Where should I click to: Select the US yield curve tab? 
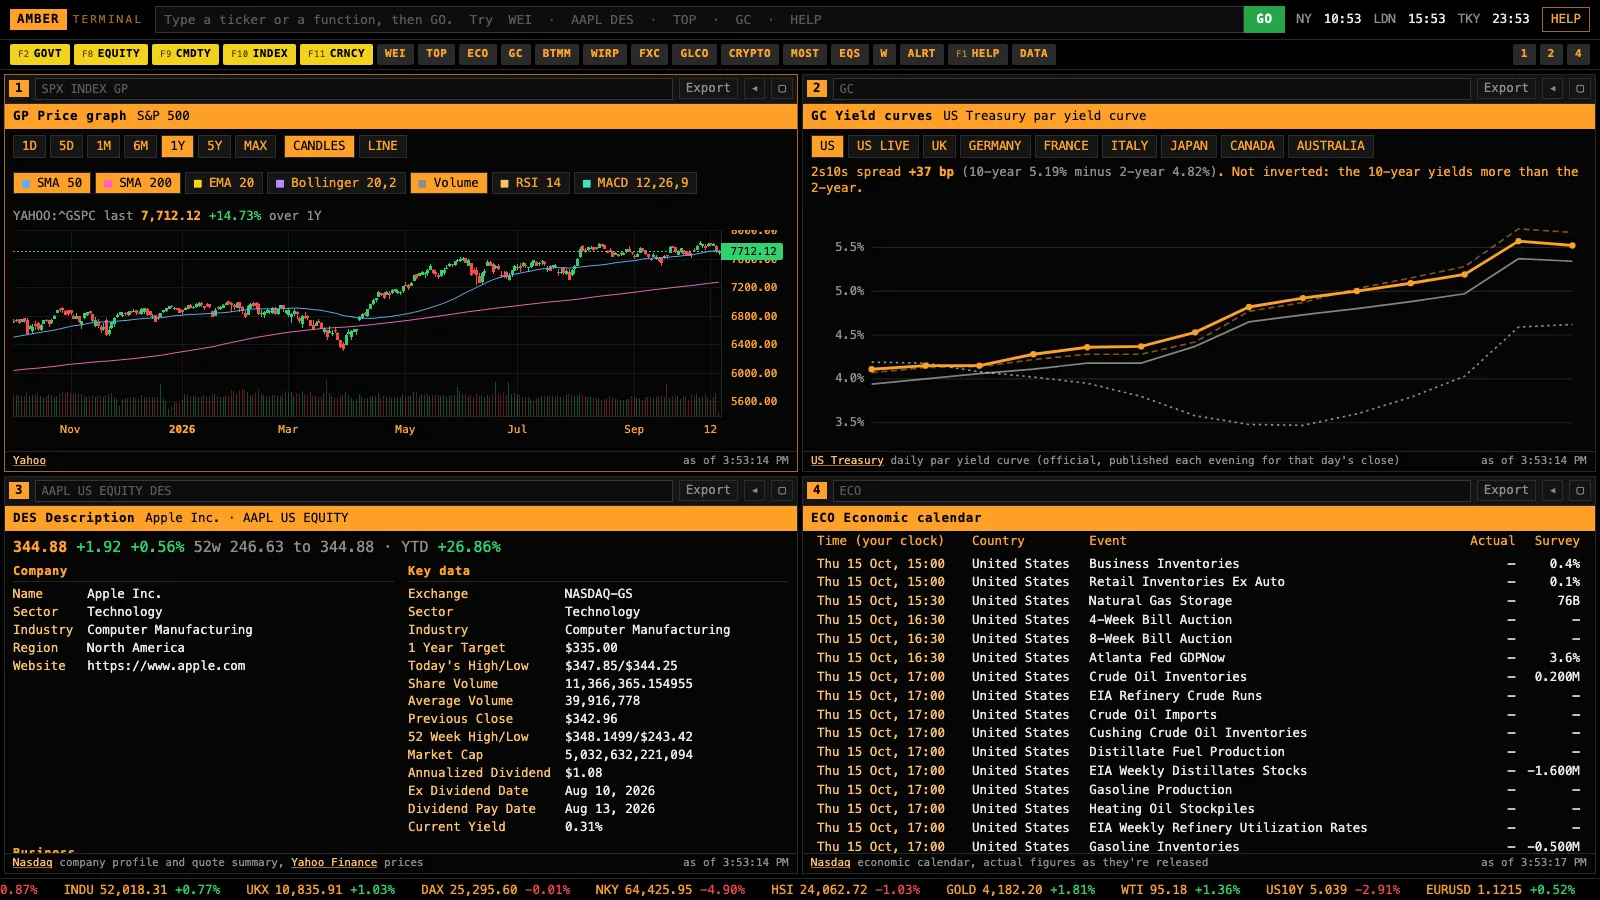point(827,146)
